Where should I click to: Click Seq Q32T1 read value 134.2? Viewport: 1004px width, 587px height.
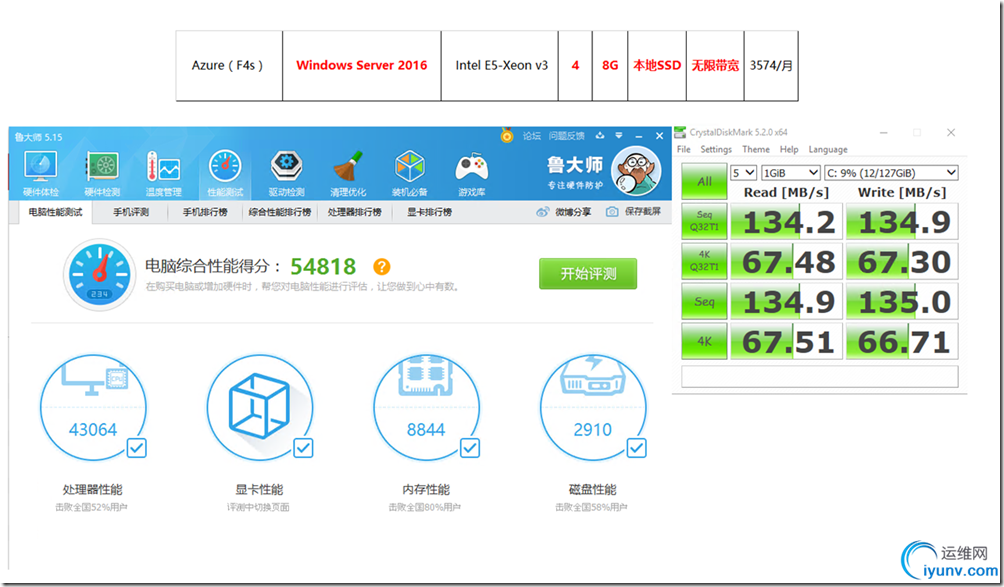pos(786,221)
